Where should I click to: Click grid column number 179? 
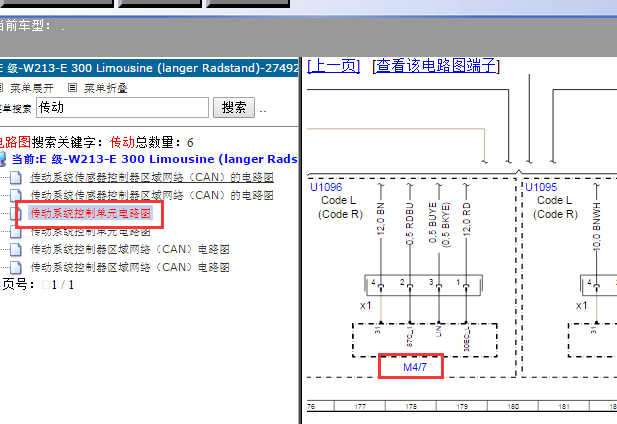click(462, 406)
